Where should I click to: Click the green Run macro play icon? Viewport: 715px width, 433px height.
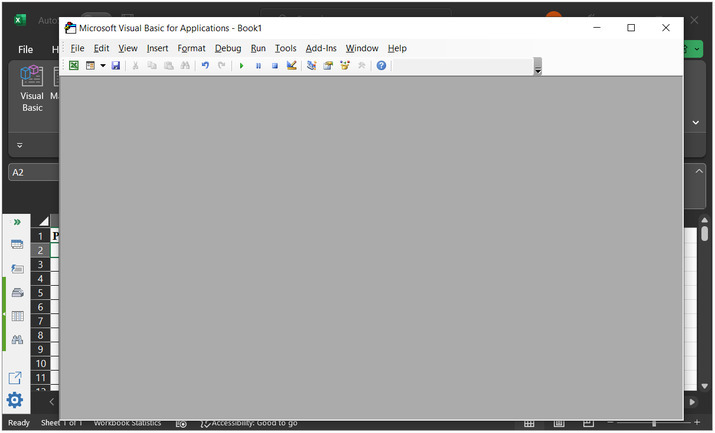(x=242, y=66)
